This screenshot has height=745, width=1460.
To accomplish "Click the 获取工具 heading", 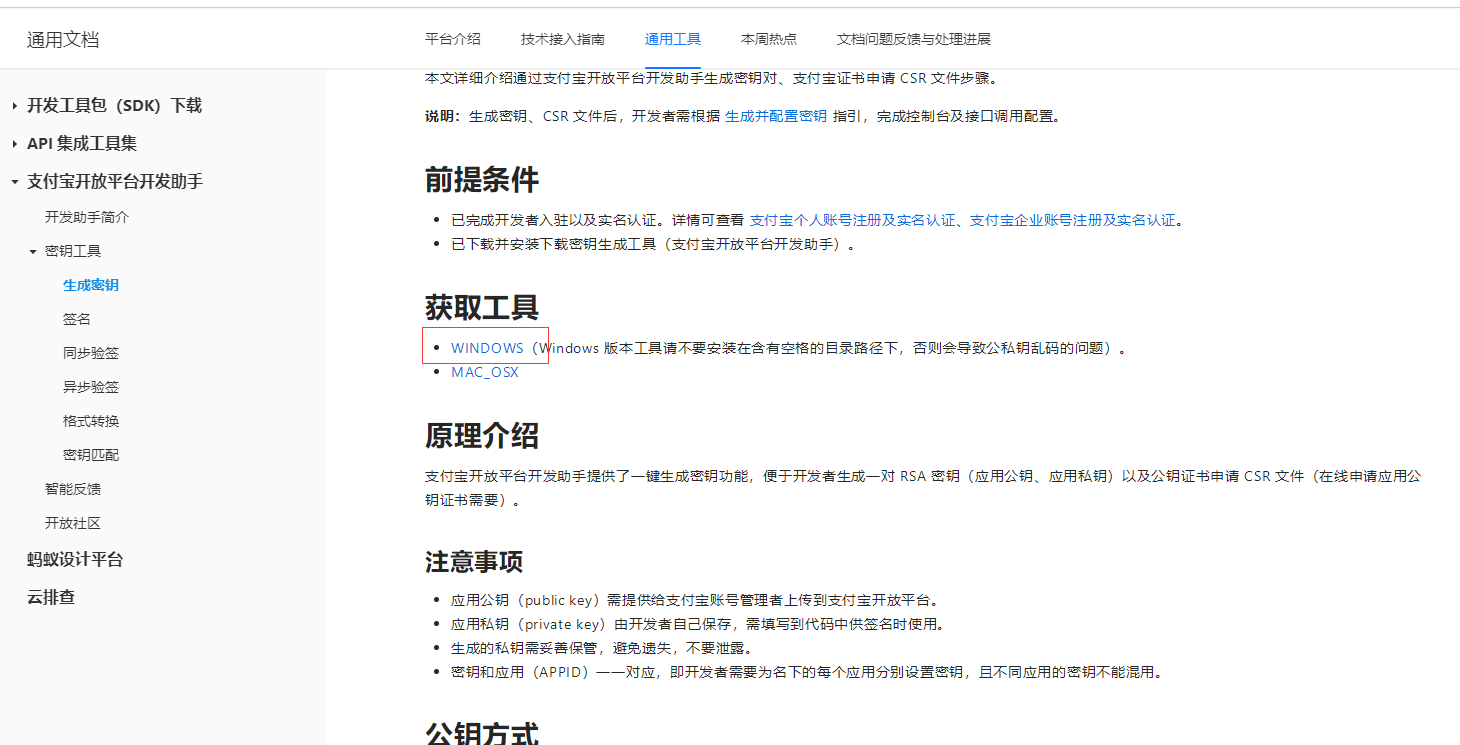I will [482, 307].
